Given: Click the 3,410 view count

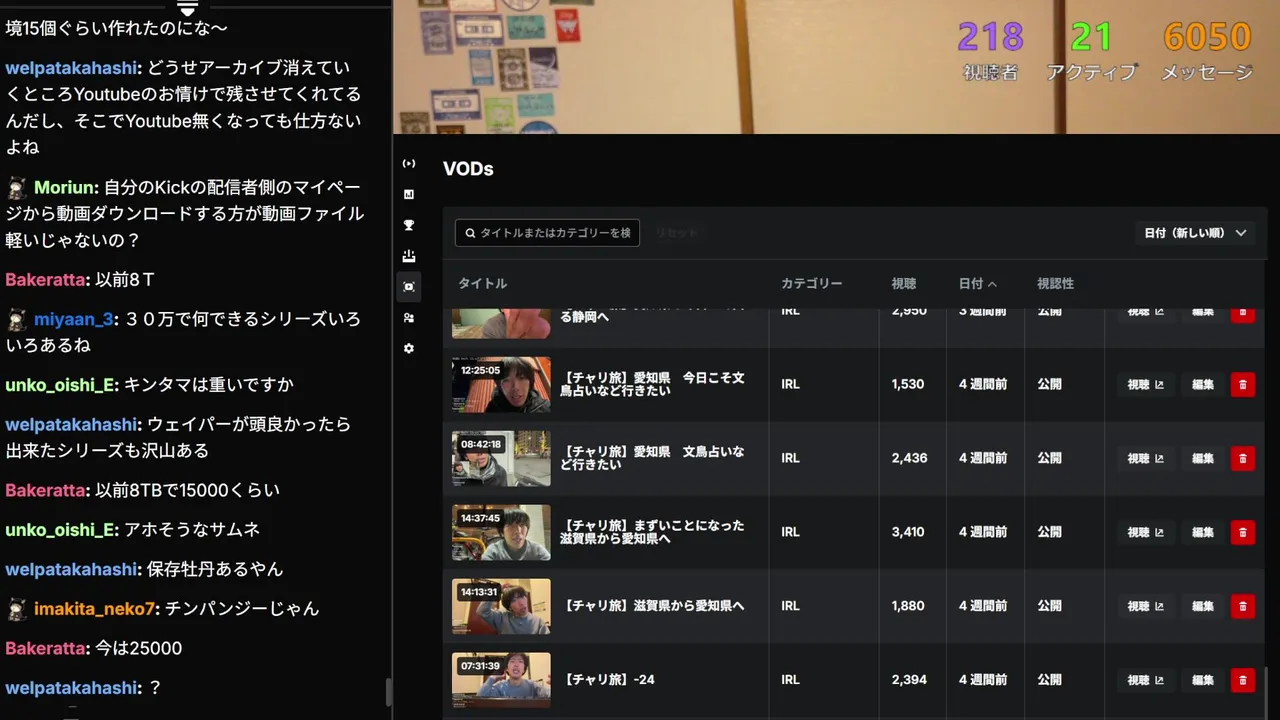Looking at the screenshot, I should [908, 532].
